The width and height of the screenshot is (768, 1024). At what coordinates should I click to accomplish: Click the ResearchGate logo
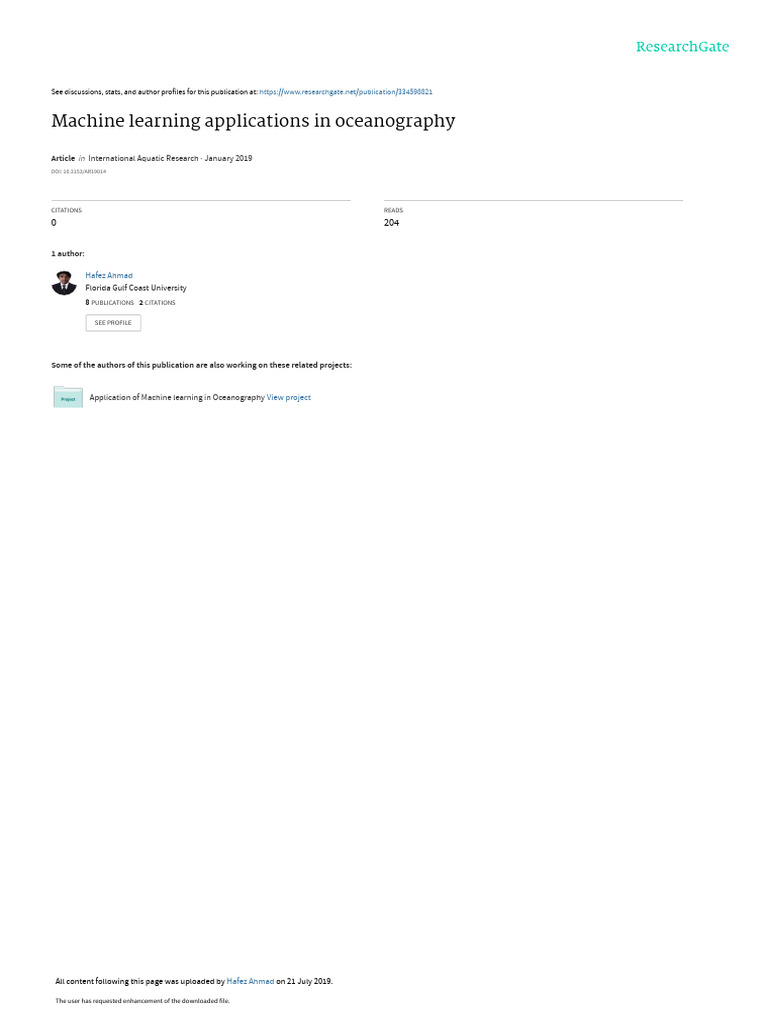[682, 47]
